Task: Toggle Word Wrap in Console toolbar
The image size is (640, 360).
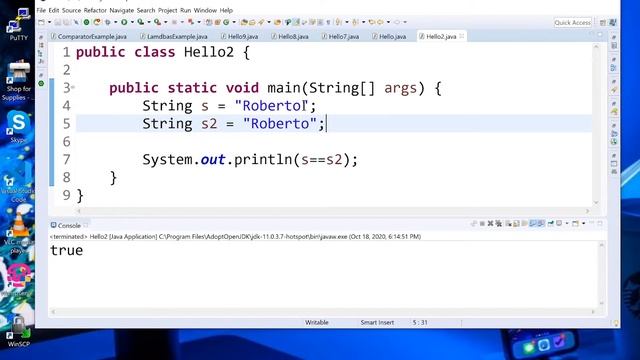Action: coord(524,224)
